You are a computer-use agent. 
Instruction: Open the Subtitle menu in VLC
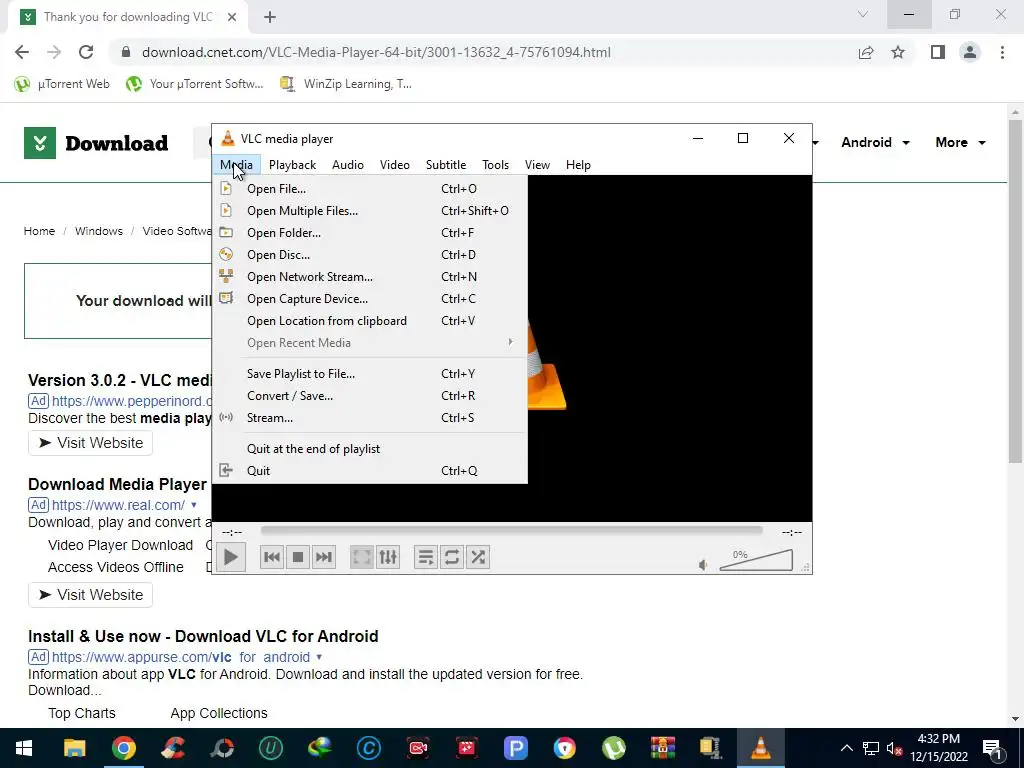(x=446, y=165)
